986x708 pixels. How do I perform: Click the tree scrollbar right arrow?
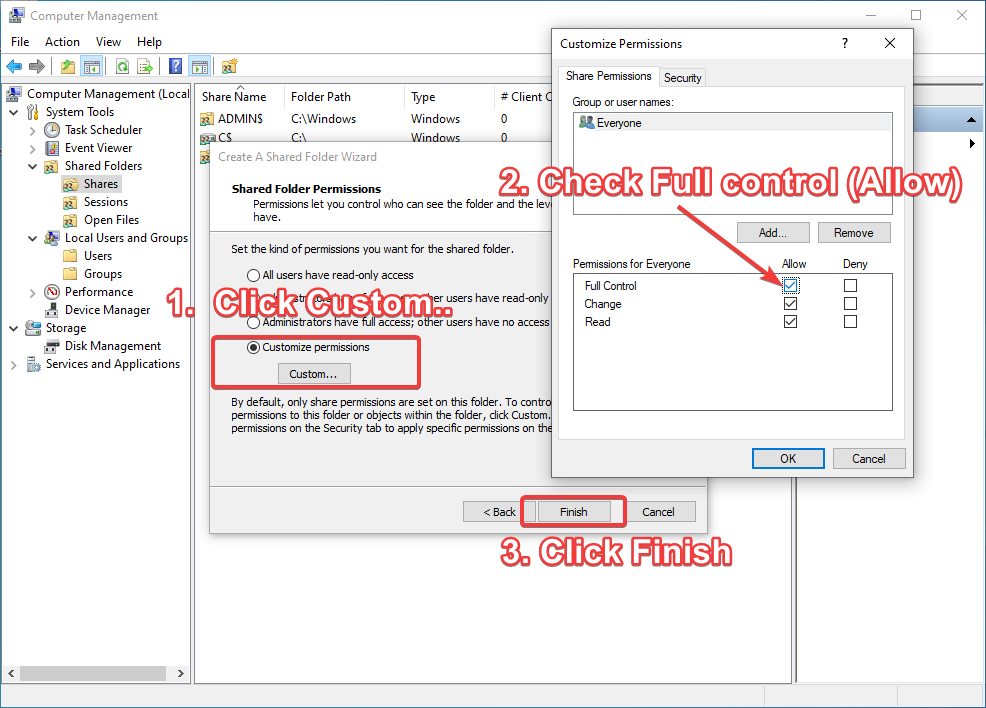click(x=180, y=673)
